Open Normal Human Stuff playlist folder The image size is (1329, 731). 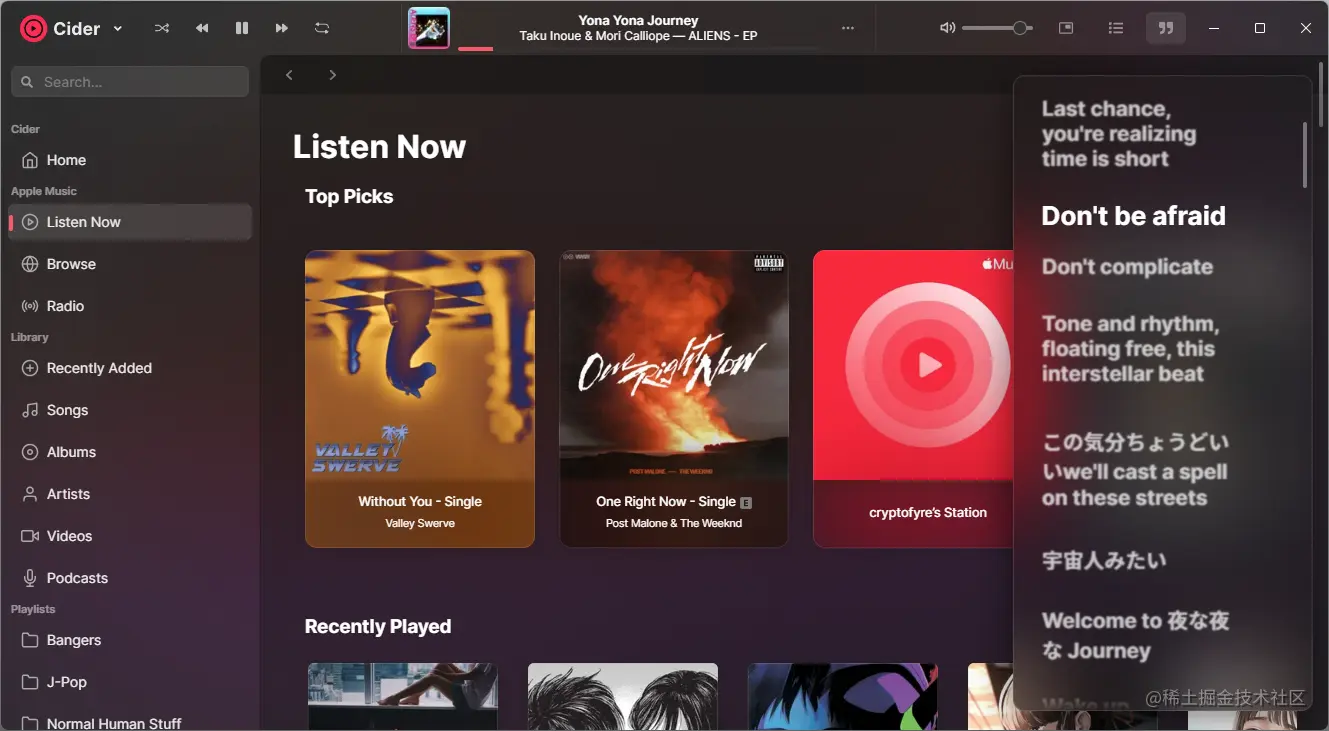click(130, 722)
